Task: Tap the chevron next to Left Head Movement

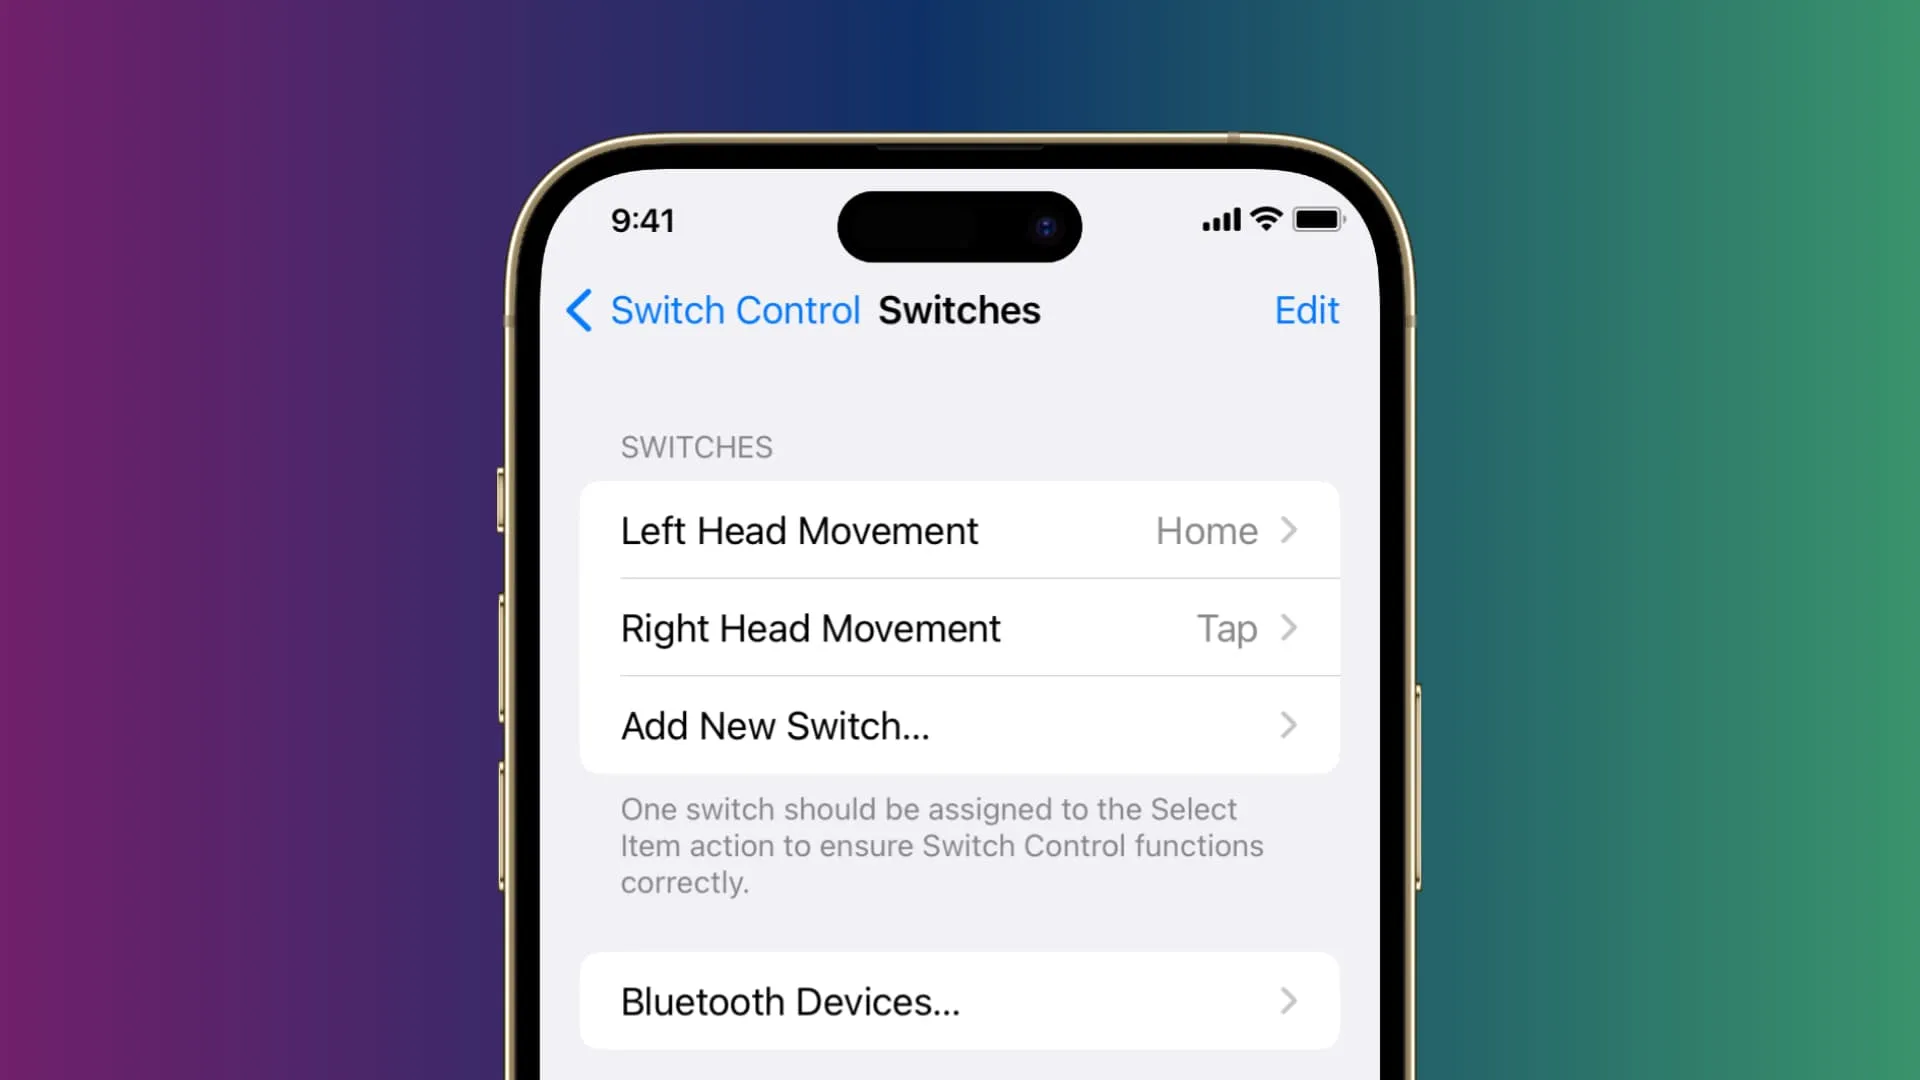Action: coord(1290,530)
